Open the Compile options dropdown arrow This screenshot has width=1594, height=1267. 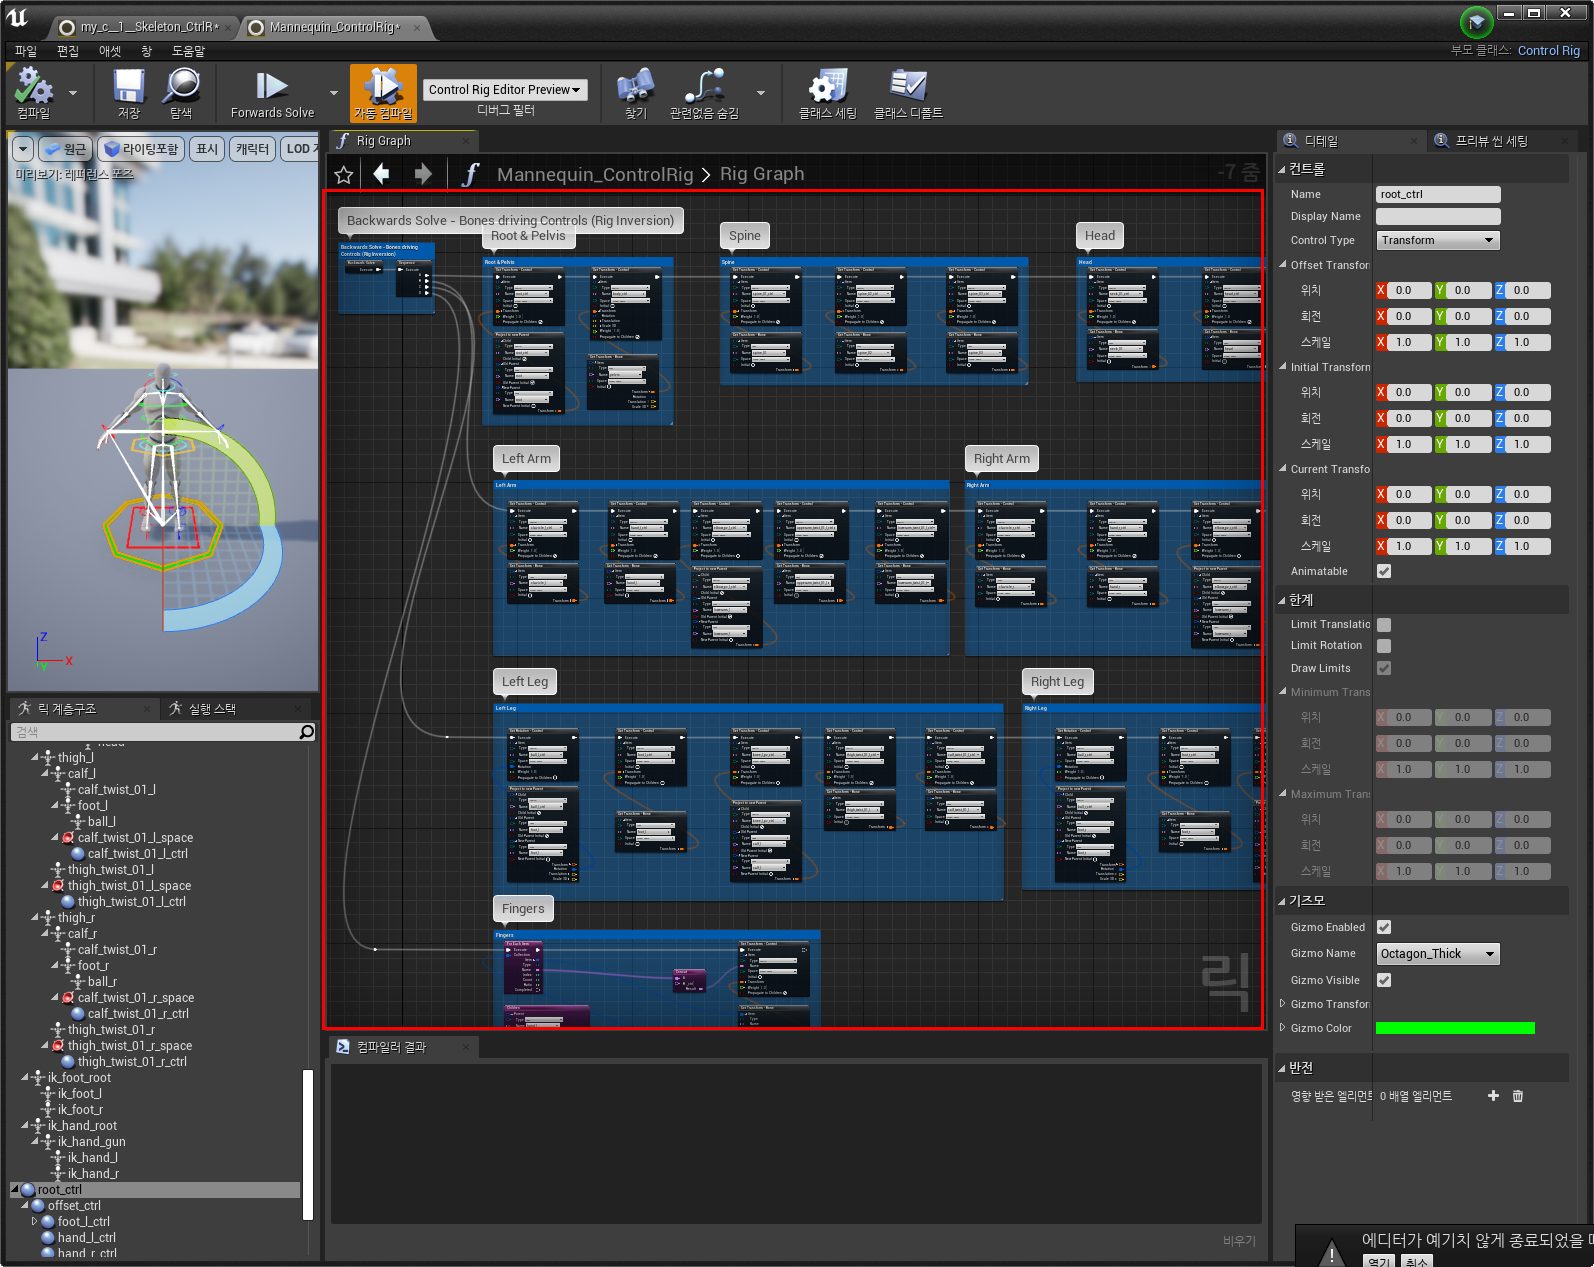point(73,92)
